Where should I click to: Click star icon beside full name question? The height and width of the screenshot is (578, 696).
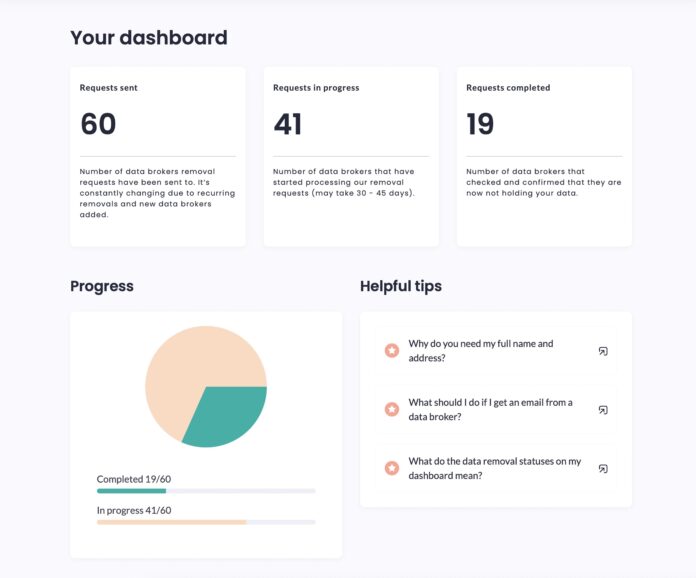[x=392, y=351]
